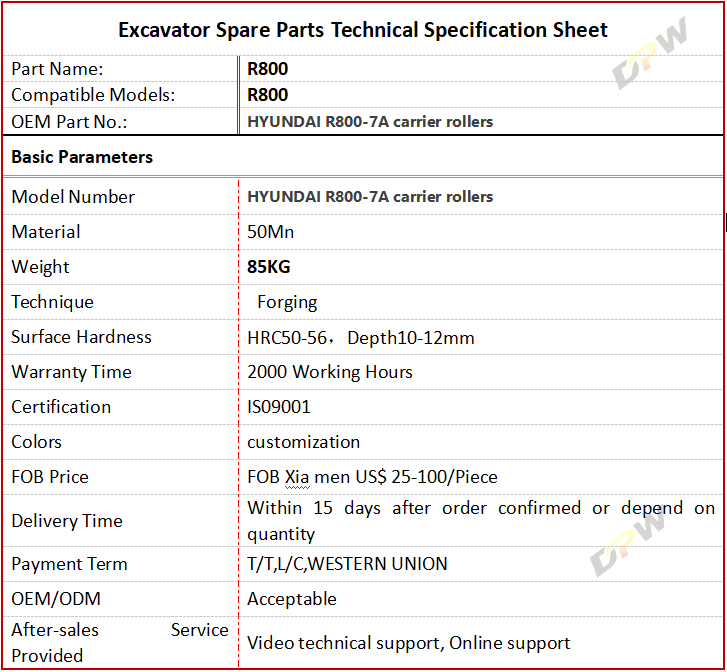
Task: Click the '2000 Working Hours' value
Action: pos(330,372)
